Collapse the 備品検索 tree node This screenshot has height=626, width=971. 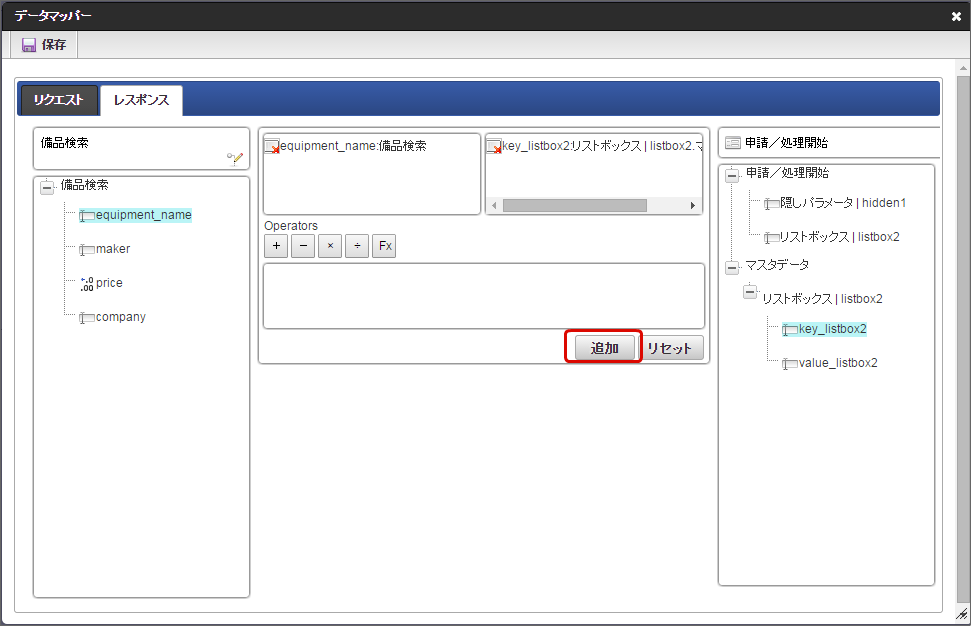tap(47, 187)
